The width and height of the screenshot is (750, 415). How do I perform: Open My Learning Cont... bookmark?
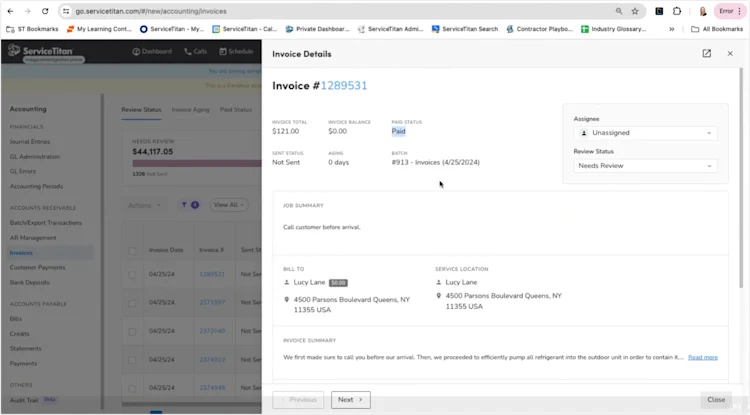[x=99, y=29]
